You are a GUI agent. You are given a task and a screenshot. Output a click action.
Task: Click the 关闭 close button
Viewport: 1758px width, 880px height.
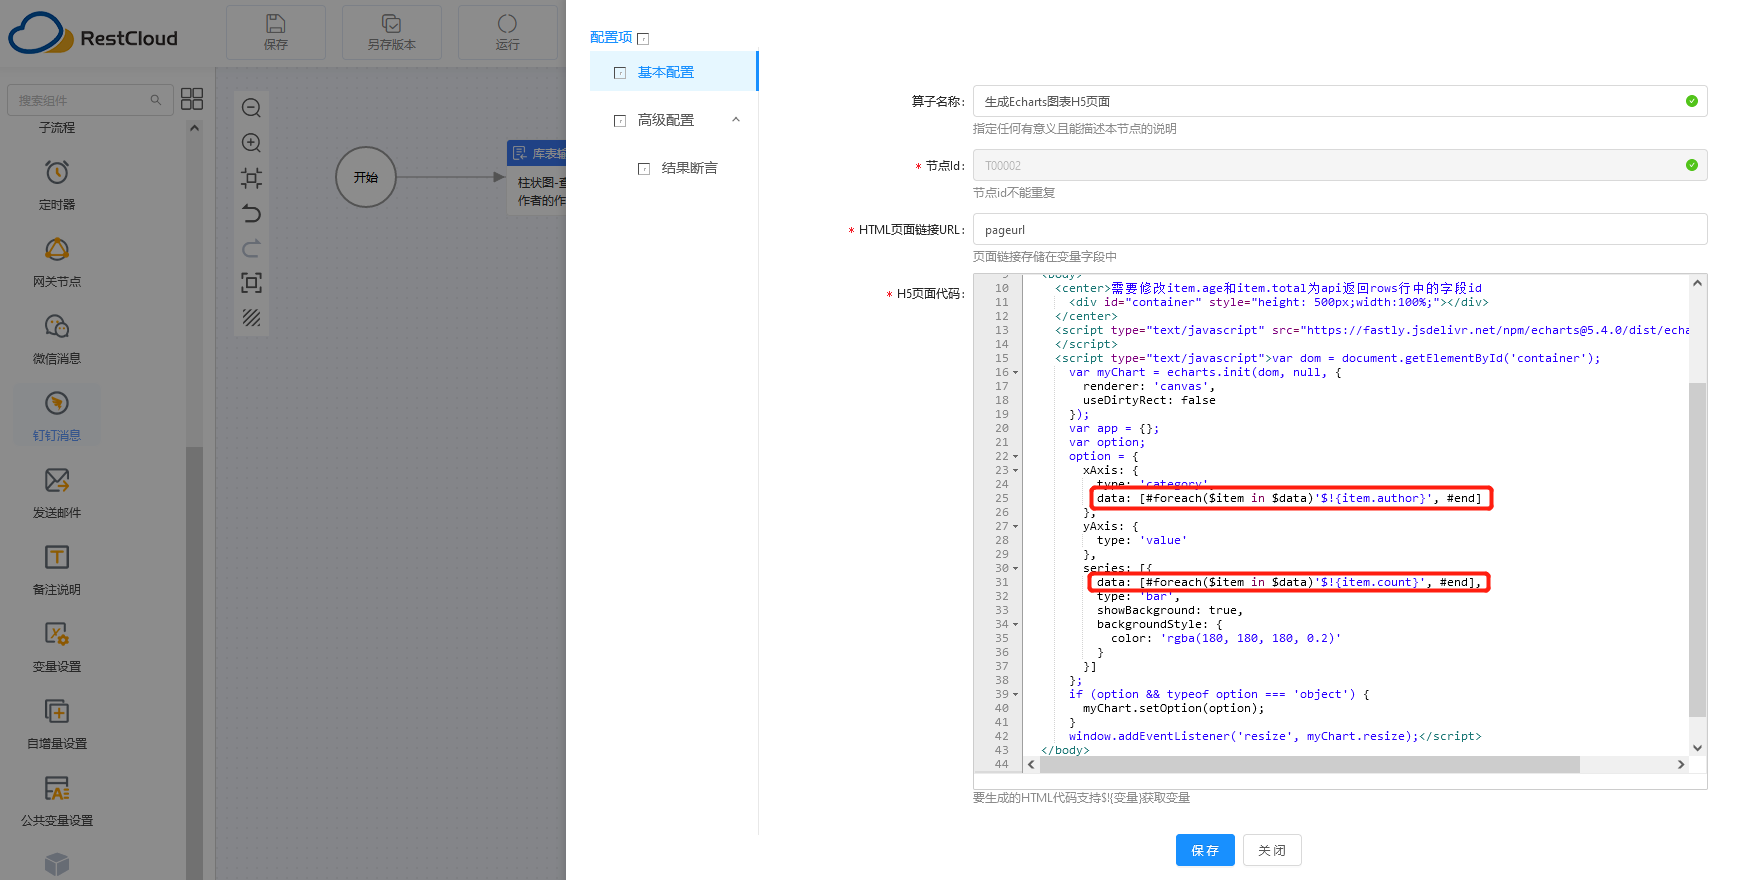point(1272,850)
